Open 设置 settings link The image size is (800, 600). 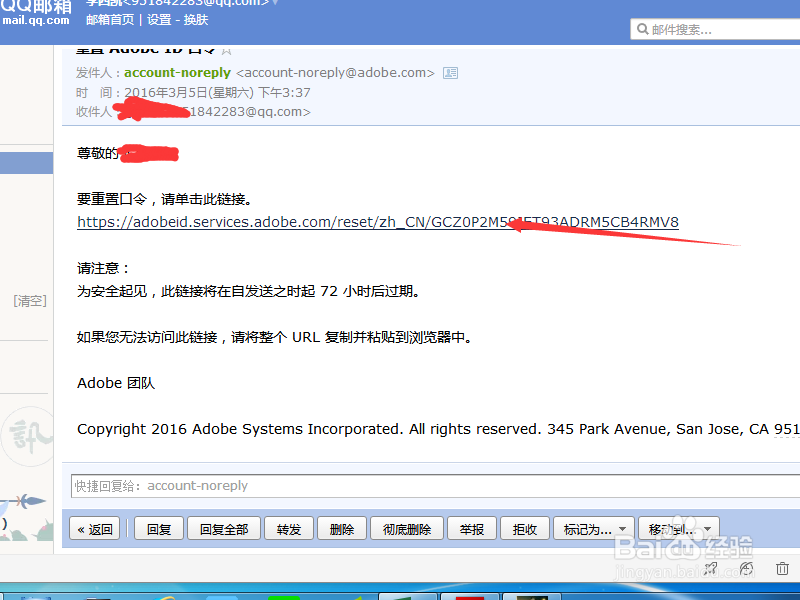[x=159, y=20]
